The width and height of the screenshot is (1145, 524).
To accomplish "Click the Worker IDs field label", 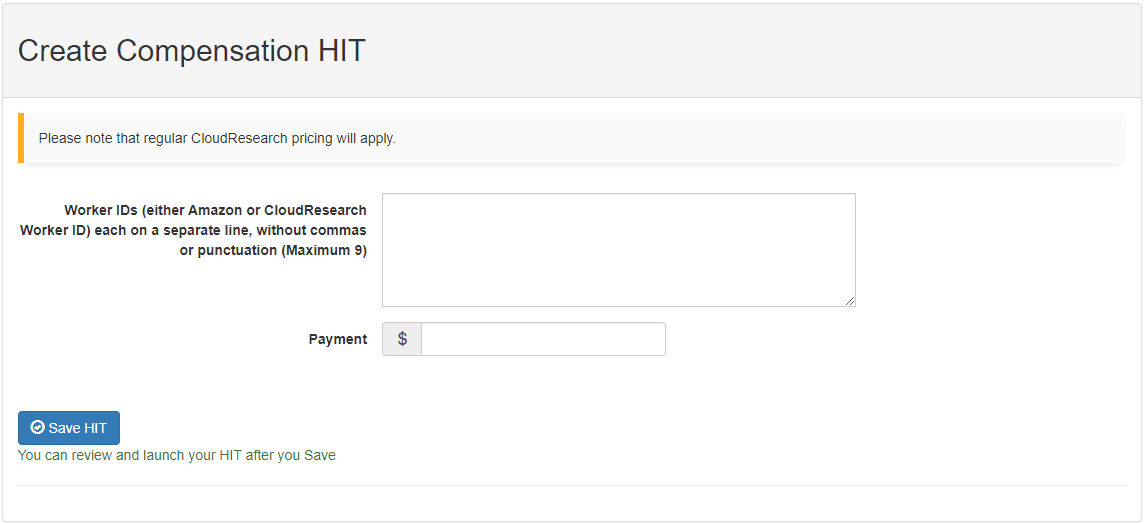I will click(x=194, y=230).
